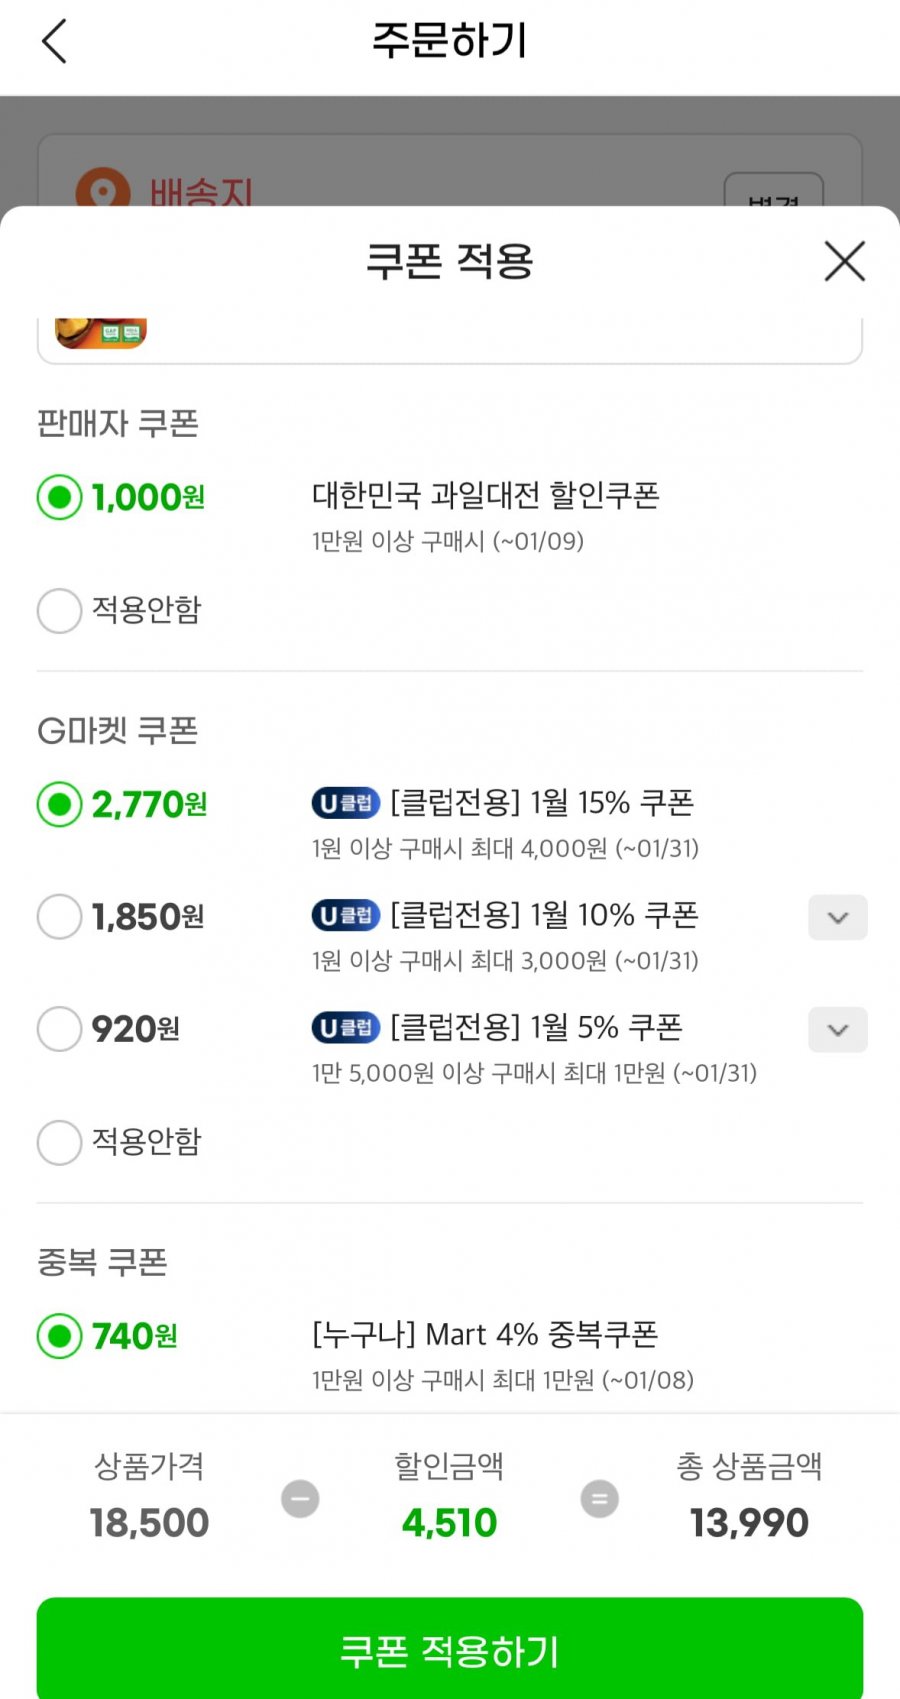Choose the 1,850원 club 10% coupon
This screenshot has height=1699, width=900.
[x=60, y=917]
